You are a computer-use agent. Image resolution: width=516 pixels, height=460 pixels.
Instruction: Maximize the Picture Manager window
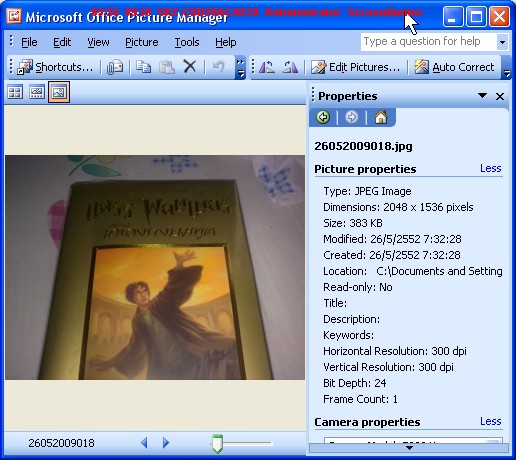coord(476,16)
